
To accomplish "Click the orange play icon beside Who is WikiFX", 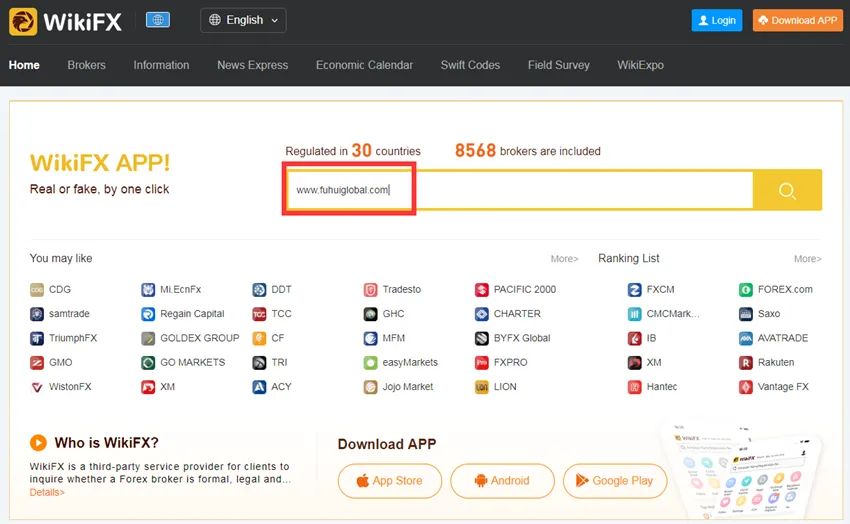I will pos(38,443).
